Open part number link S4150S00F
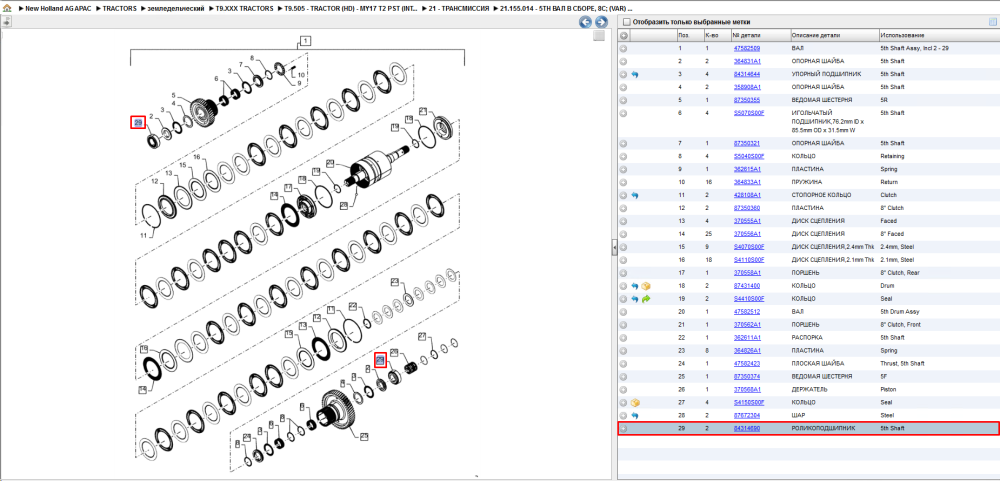The image size is (1000, 481). pyautogui.click(x=749, y=403)
